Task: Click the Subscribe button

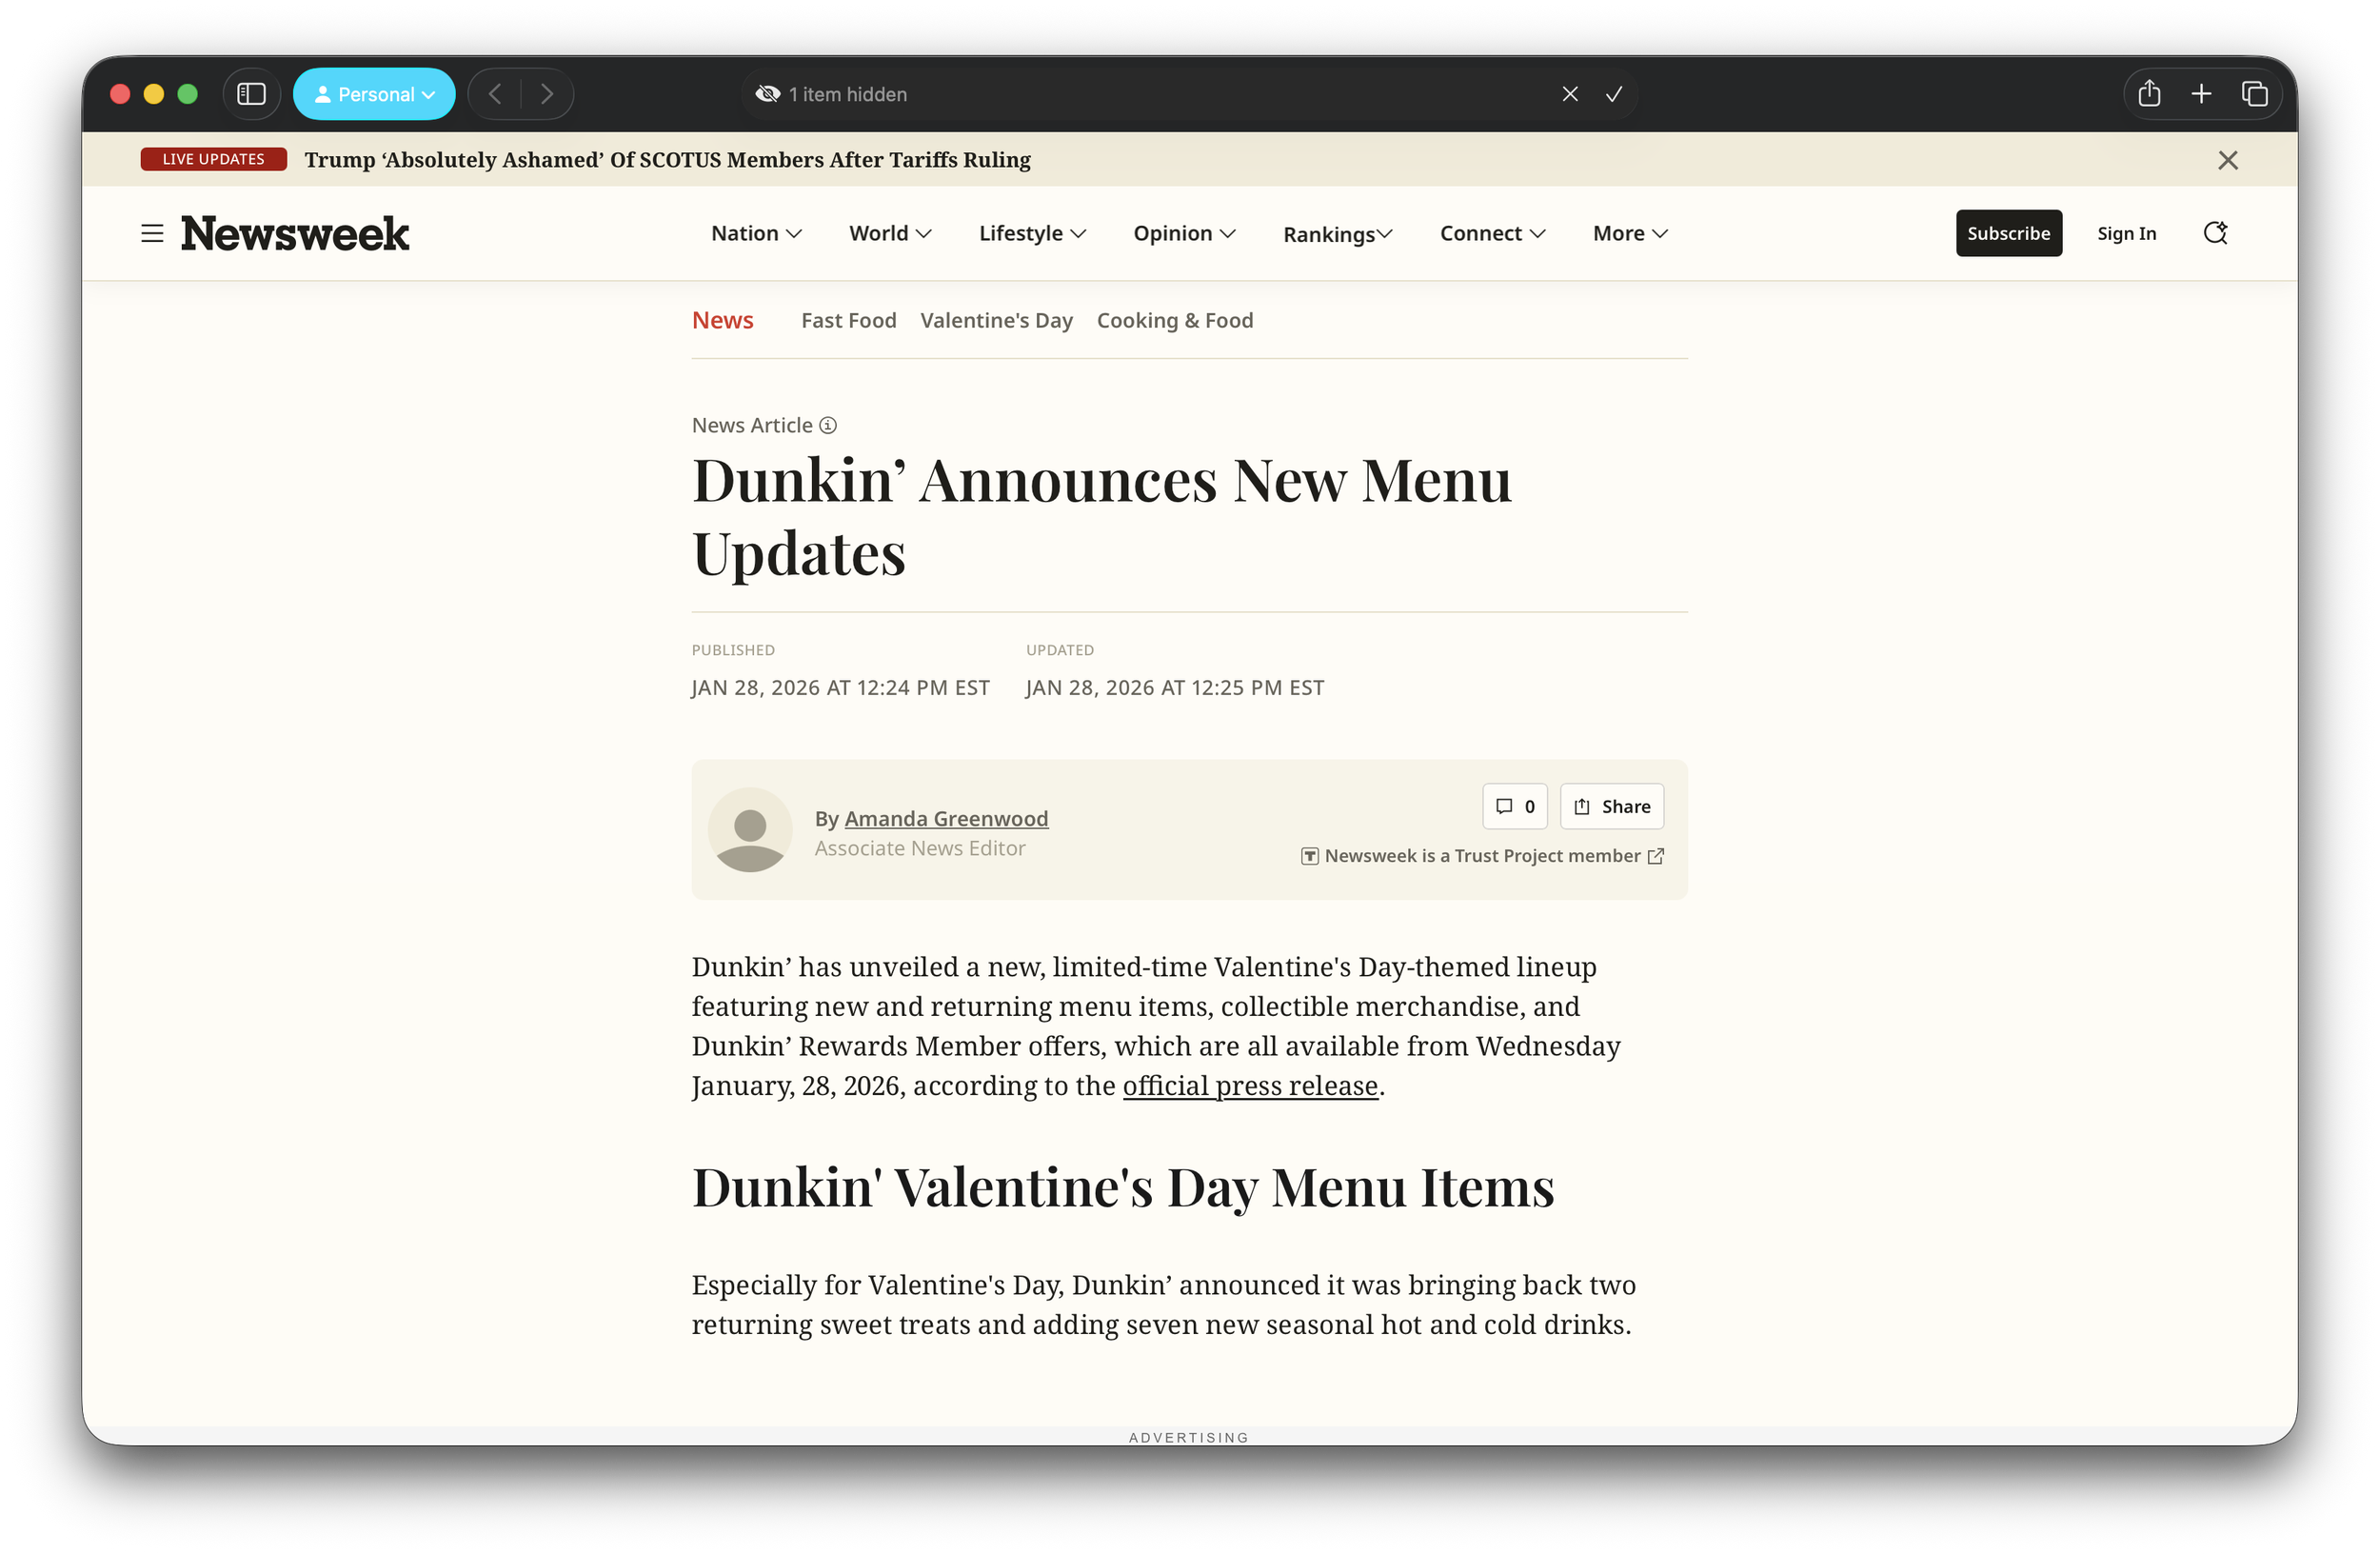Action: [2008, 233]
